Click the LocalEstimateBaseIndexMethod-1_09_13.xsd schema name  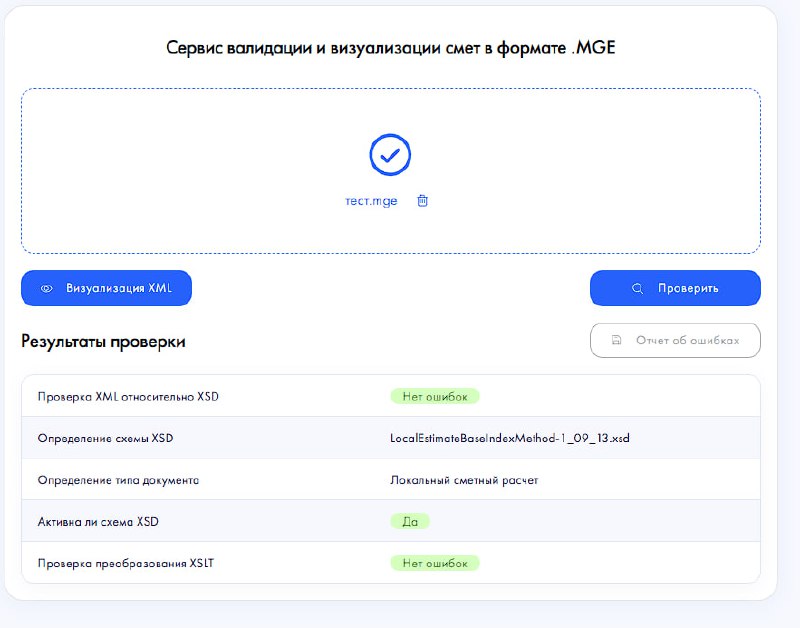510,438
